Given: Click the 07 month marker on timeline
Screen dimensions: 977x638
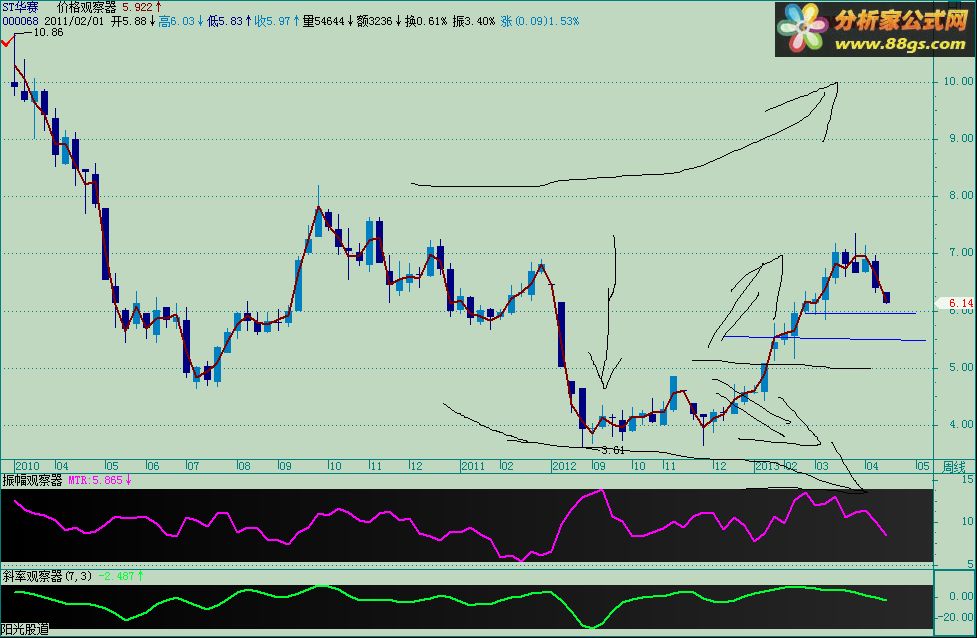Looking at the screenshot, I should point(193,466).
